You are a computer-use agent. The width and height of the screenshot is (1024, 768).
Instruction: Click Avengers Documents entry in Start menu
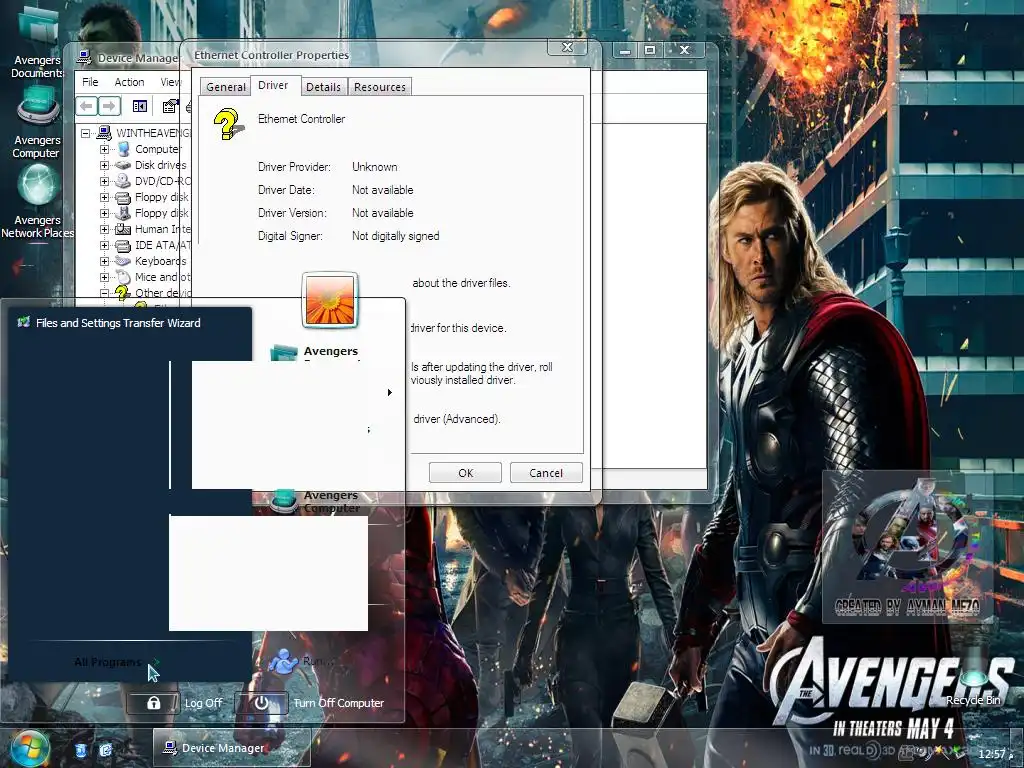pos(317,353)
